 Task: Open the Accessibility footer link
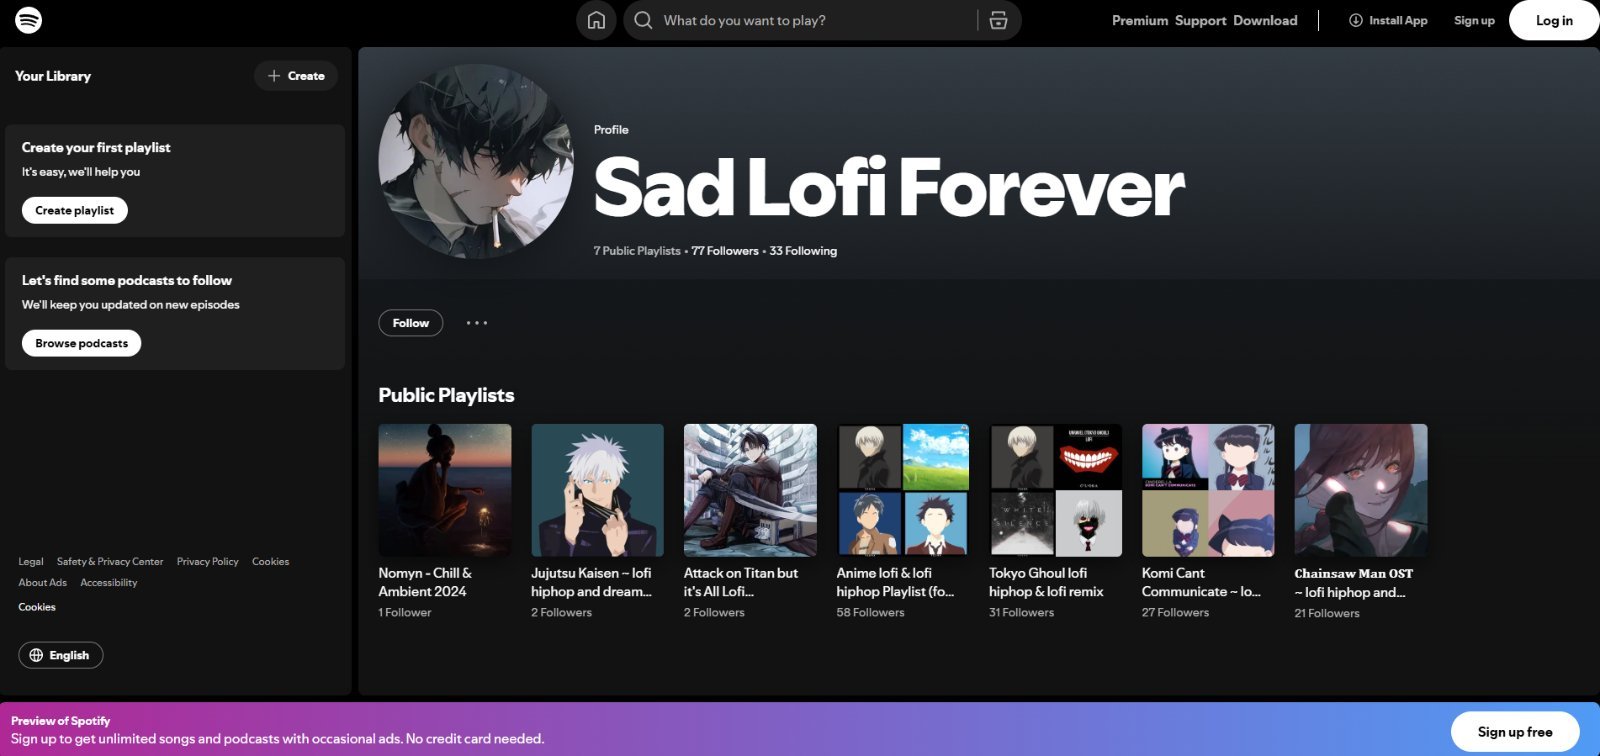[109, 583]
